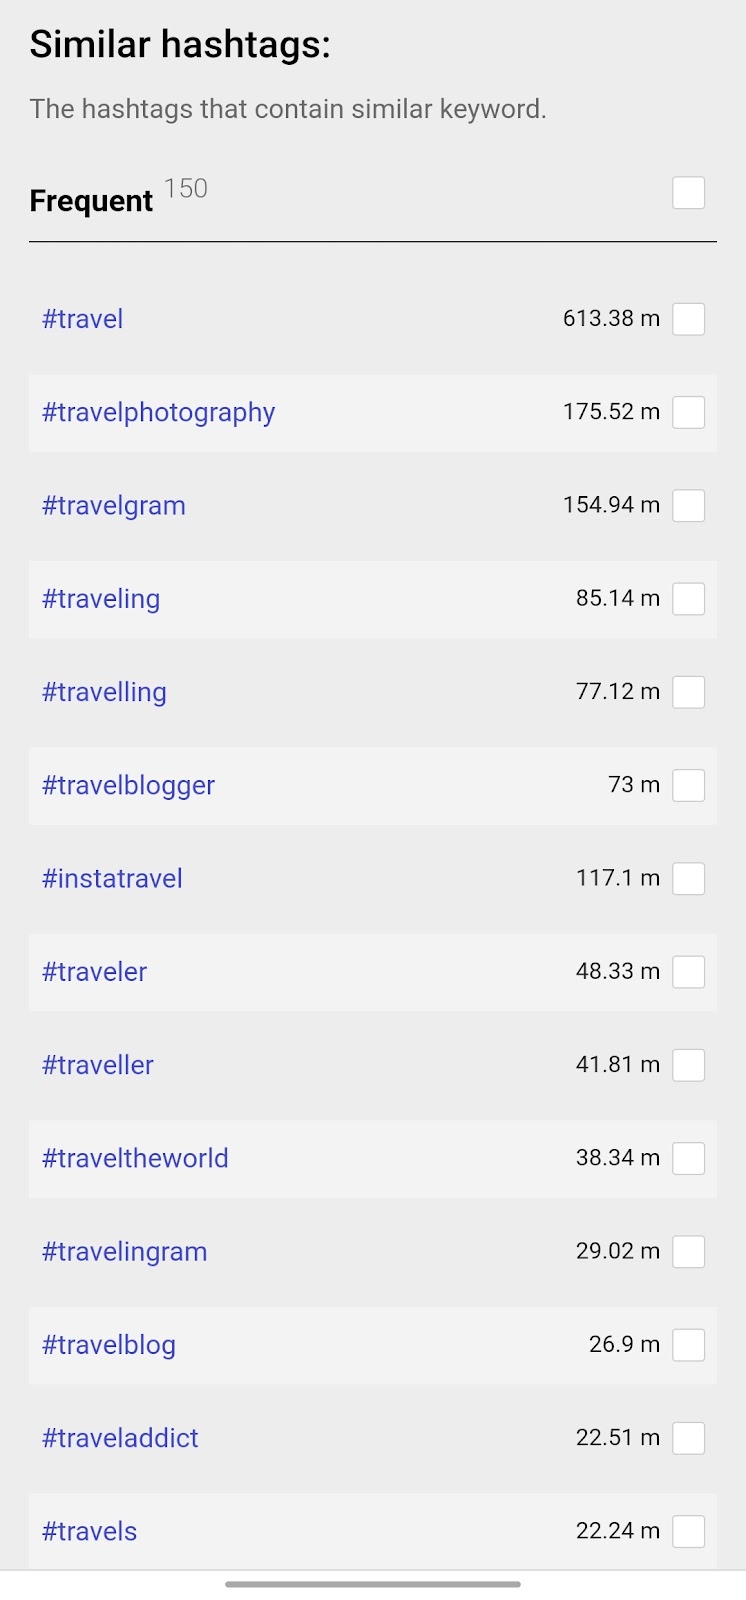Select the #travelphotography checkbox

point(688,412)
